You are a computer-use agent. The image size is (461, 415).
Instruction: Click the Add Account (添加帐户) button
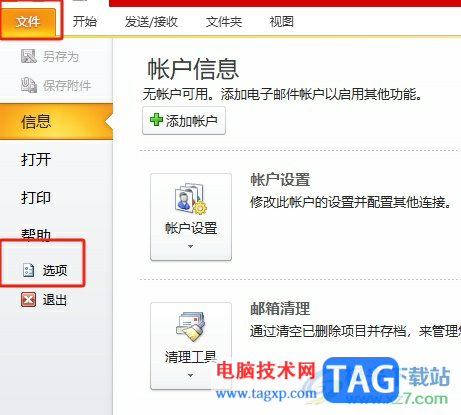click(x=184, y=121)
